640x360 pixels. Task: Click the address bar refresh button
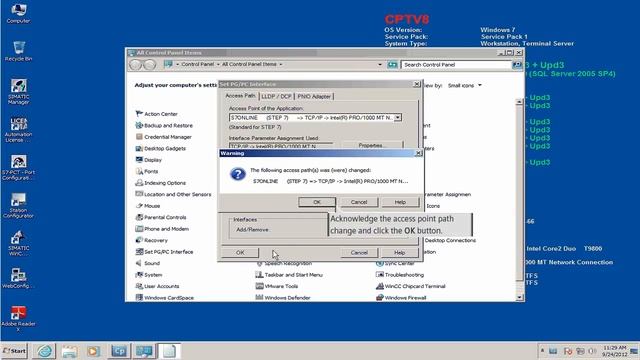click(x=392, y=64)
